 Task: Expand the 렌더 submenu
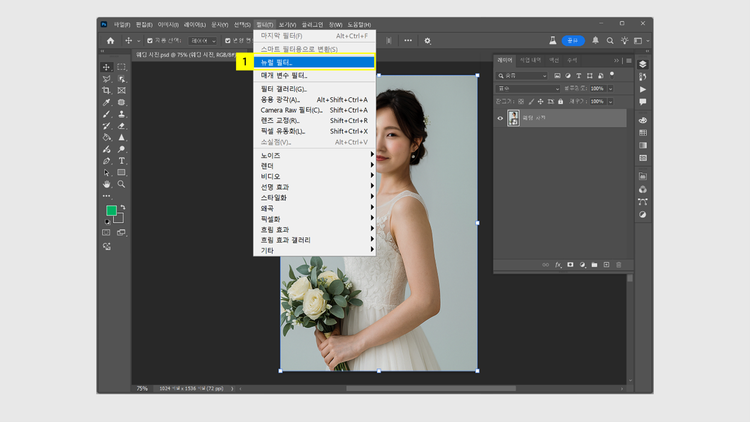[314, 166]
